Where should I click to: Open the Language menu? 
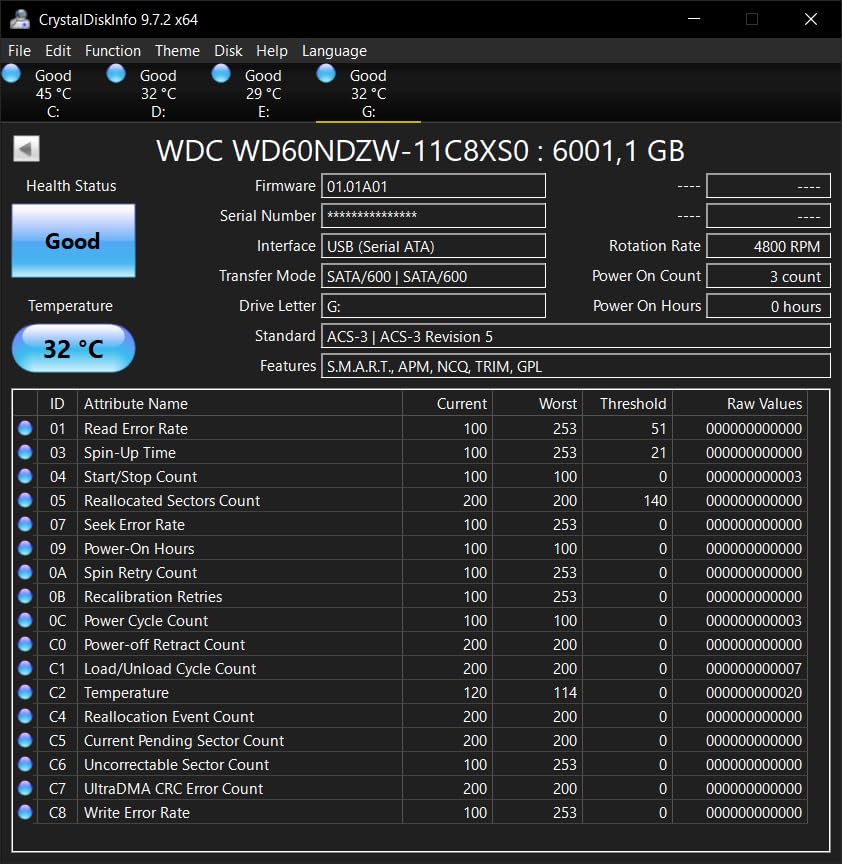[x=334, y=51]
